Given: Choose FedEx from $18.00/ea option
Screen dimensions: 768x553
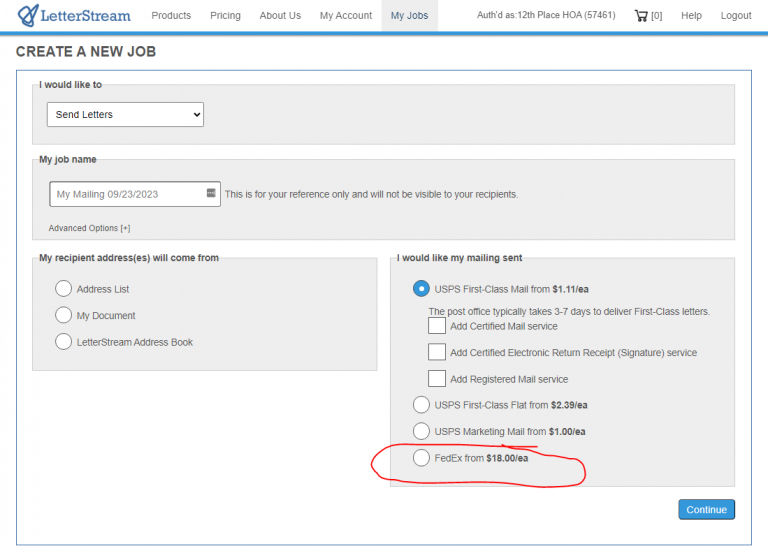Looking at the screenshot, I should tap(422, 458).
